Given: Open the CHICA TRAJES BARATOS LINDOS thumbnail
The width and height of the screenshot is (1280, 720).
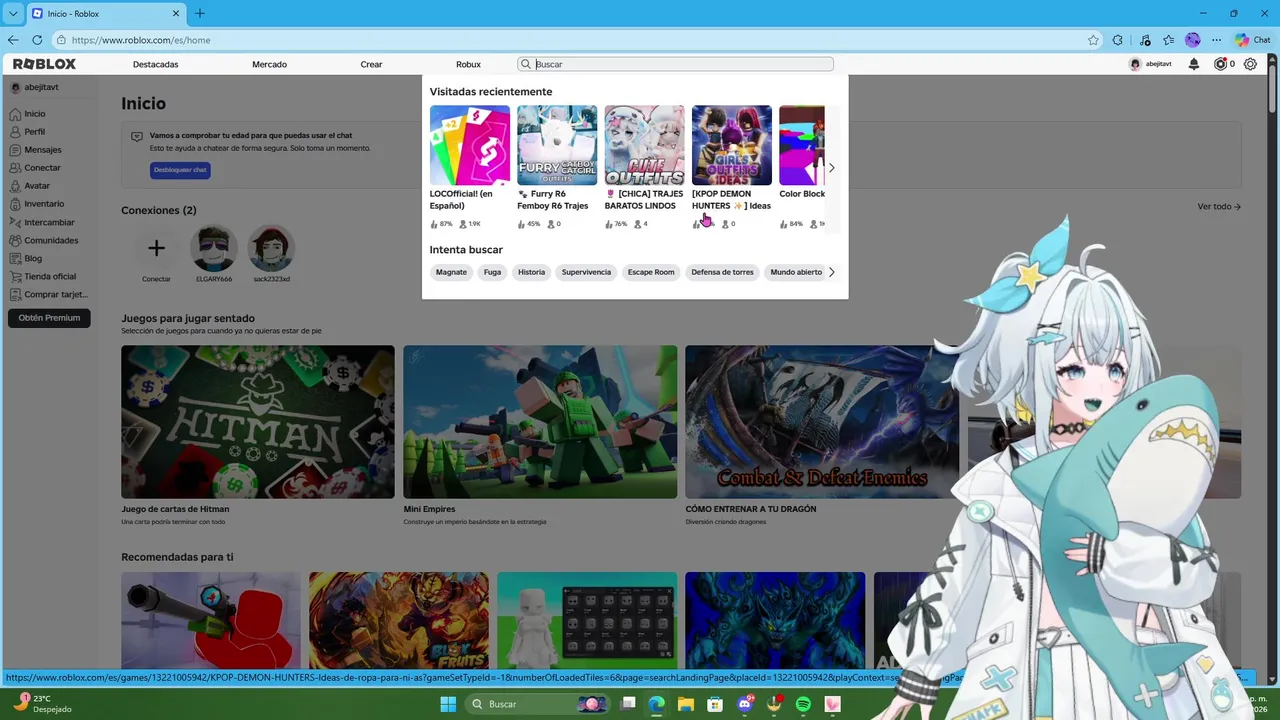Looking at the screenshot, I should (x=644, y=145).
